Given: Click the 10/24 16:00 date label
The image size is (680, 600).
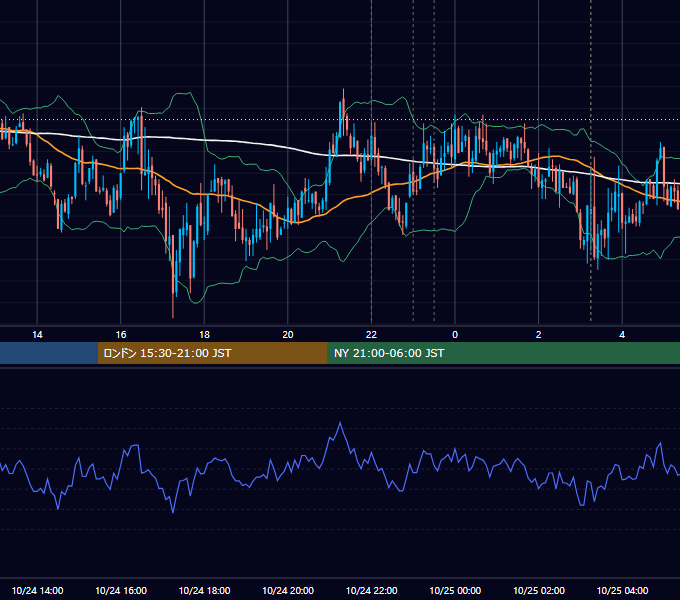Looking at the screenshot, I should [121, 590].
